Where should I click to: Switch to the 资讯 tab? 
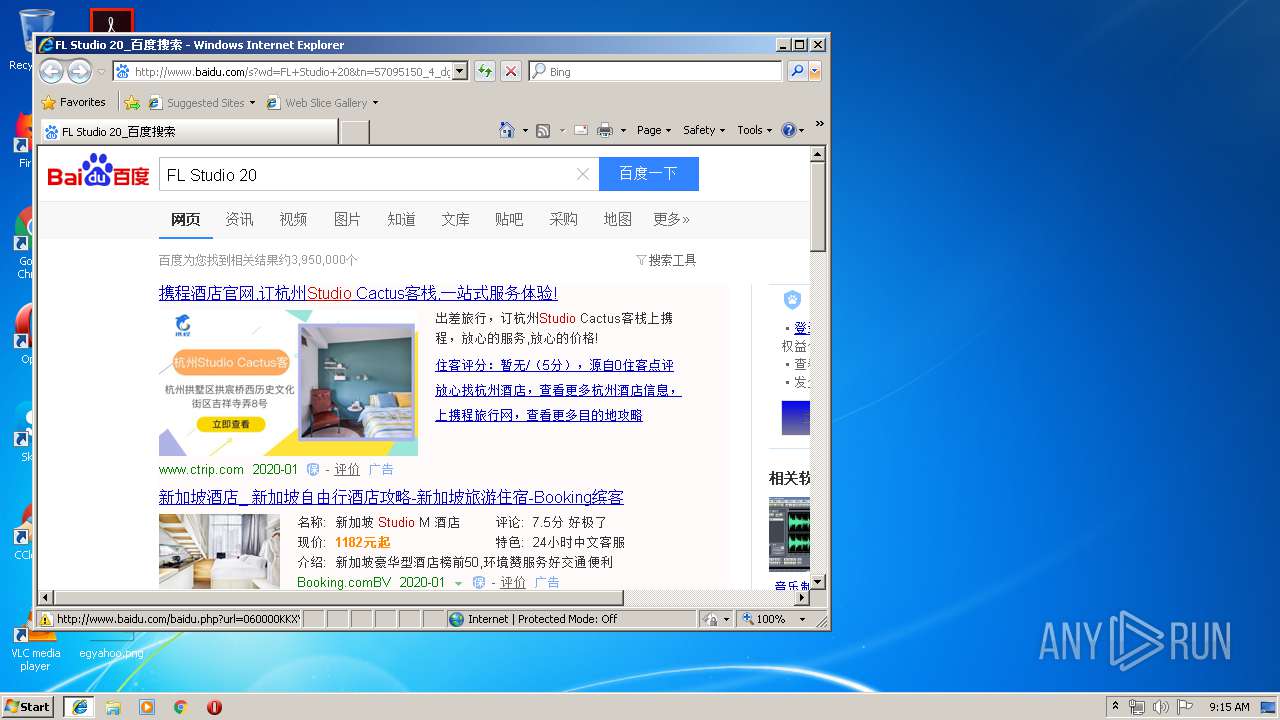tap(239, 219)
